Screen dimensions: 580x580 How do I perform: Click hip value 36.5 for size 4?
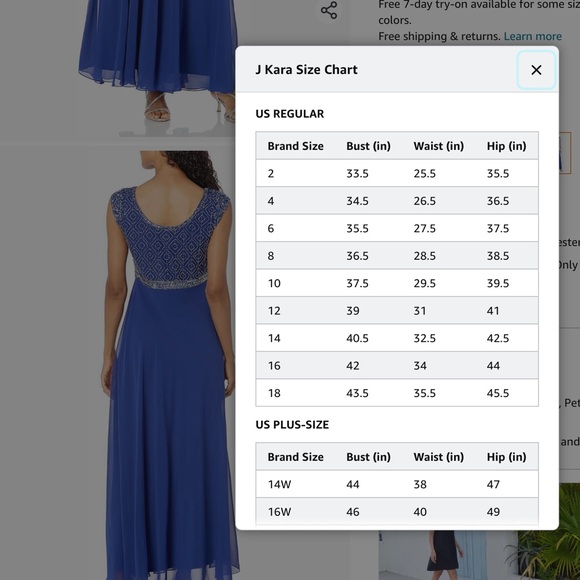pos(498,201)
